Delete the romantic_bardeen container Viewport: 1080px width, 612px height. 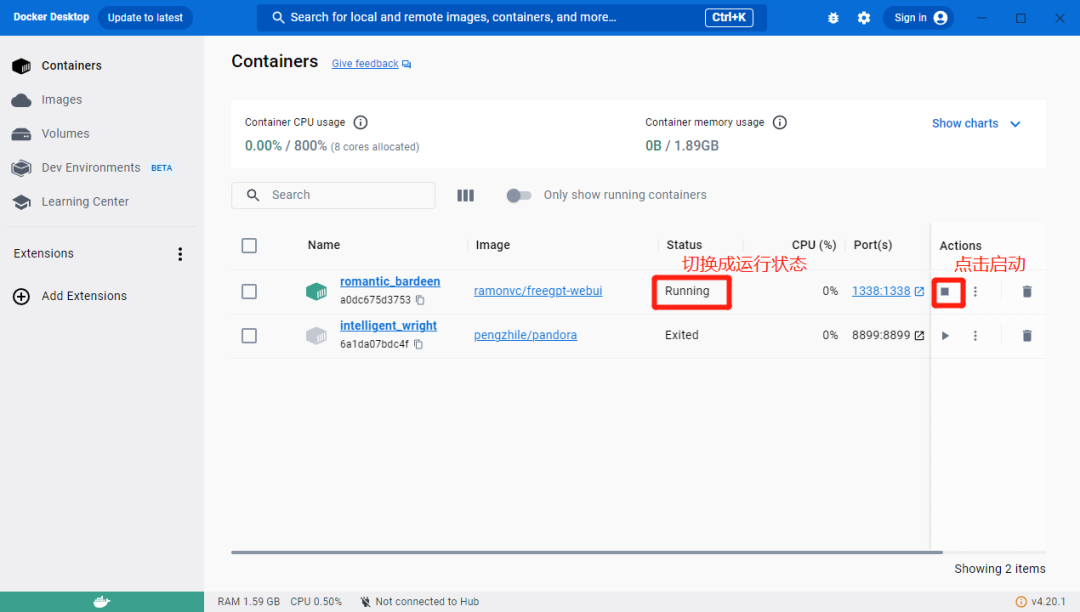tap(1027, 292)
